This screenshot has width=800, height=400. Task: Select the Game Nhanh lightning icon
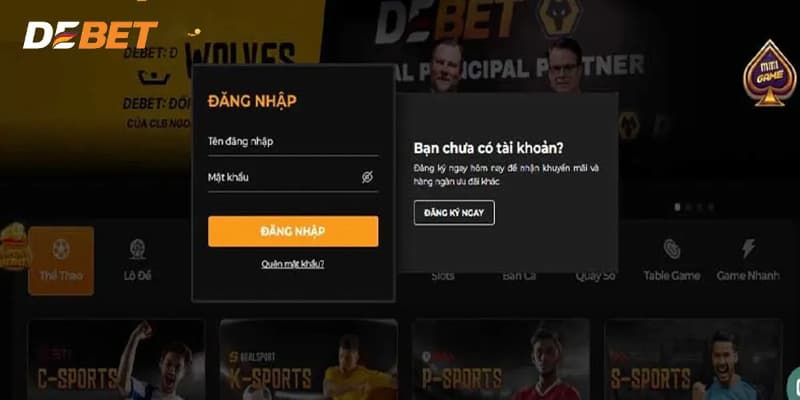pyautogui.click(x=748, y=248)
